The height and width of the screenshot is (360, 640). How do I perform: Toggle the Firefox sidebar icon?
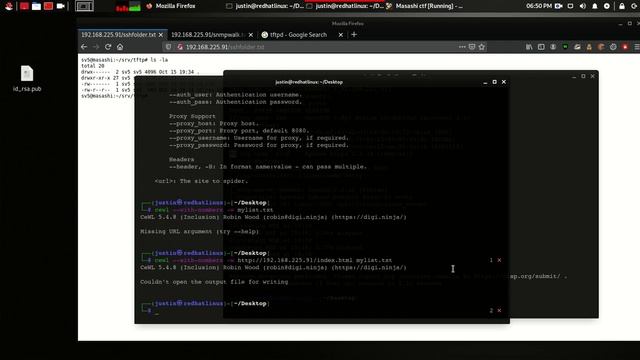click(541, 47)
